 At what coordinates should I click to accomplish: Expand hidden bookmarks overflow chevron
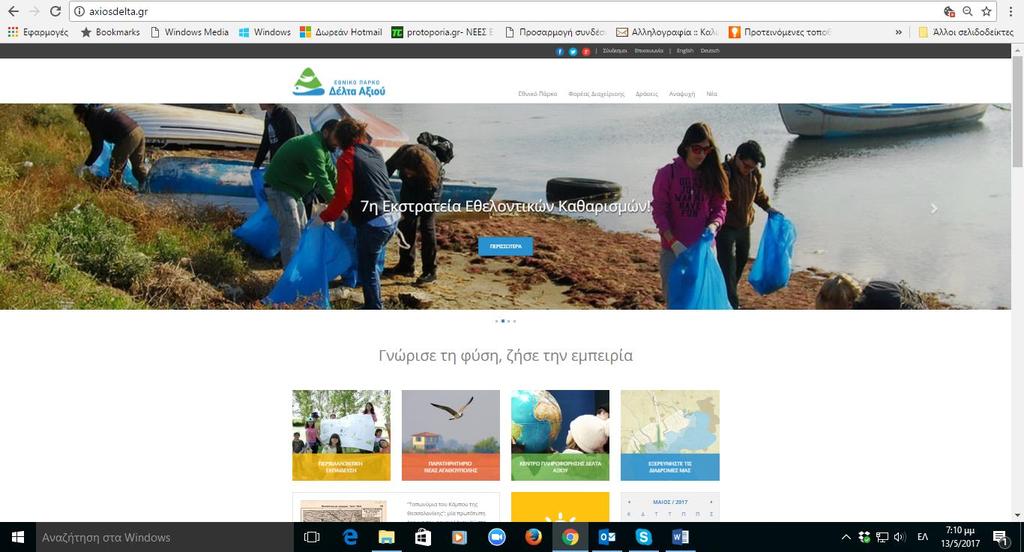pos(899,31)
